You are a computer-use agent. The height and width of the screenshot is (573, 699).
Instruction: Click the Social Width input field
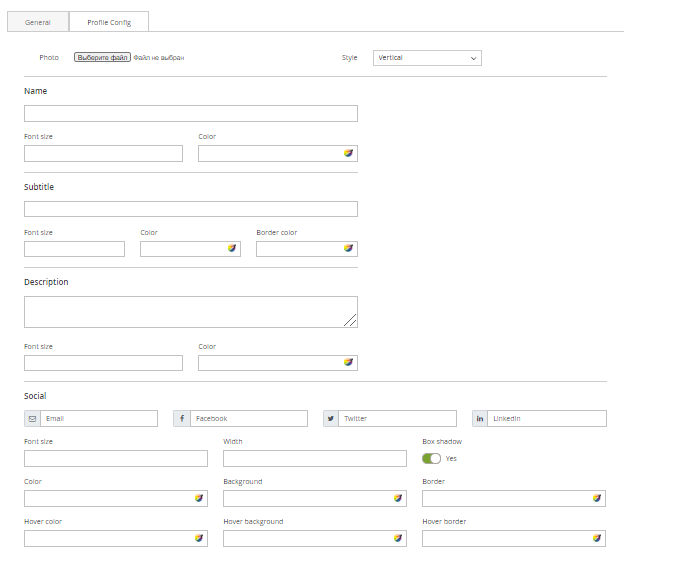314,458
